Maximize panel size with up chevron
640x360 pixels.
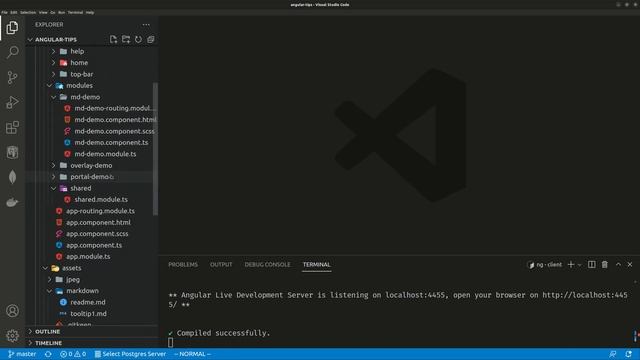point(618,264)
